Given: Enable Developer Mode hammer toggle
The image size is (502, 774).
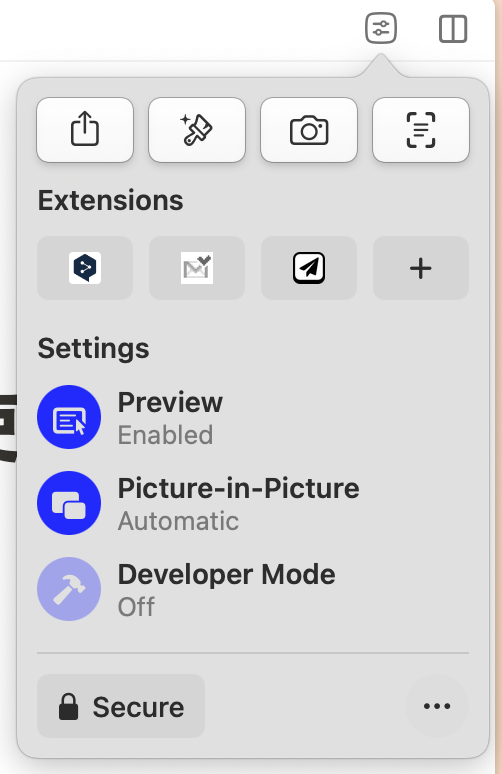Looking at the screenshot, I should tap(69, 589).
